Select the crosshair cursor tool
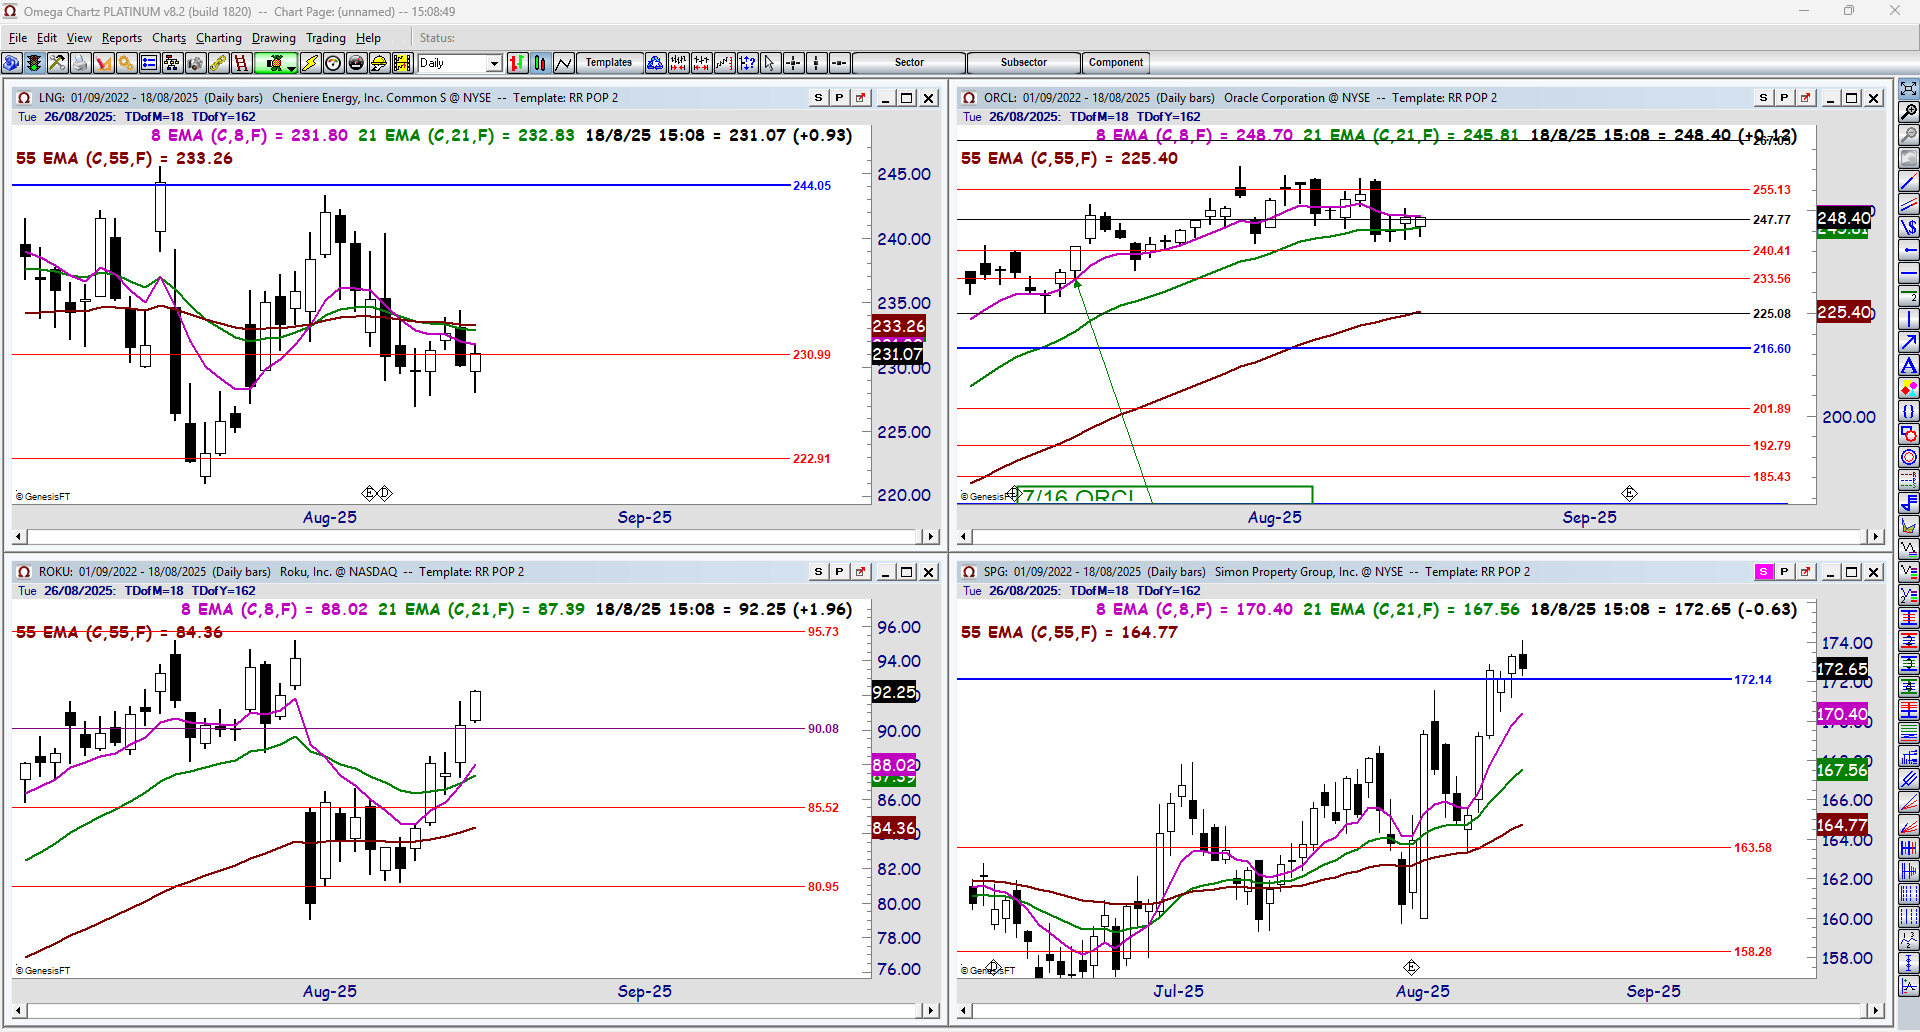Screen dimensions: 1920x1032 (793, 63)
